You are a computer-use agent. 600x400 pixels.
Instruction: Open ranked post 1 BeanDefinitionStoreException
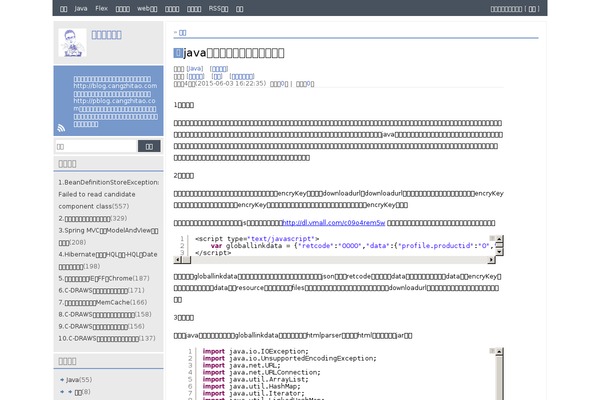(108, 194)
